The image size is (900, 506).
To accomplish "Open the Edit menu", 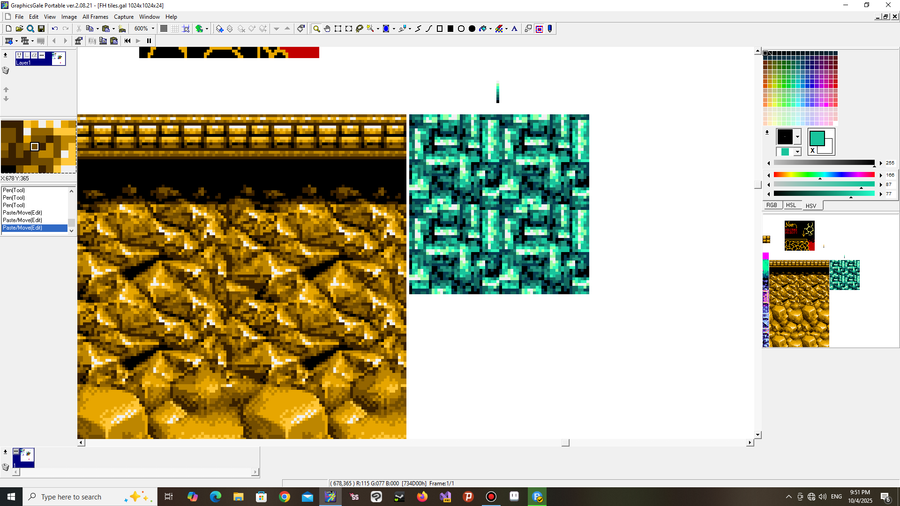I will (x=34, y=17).
